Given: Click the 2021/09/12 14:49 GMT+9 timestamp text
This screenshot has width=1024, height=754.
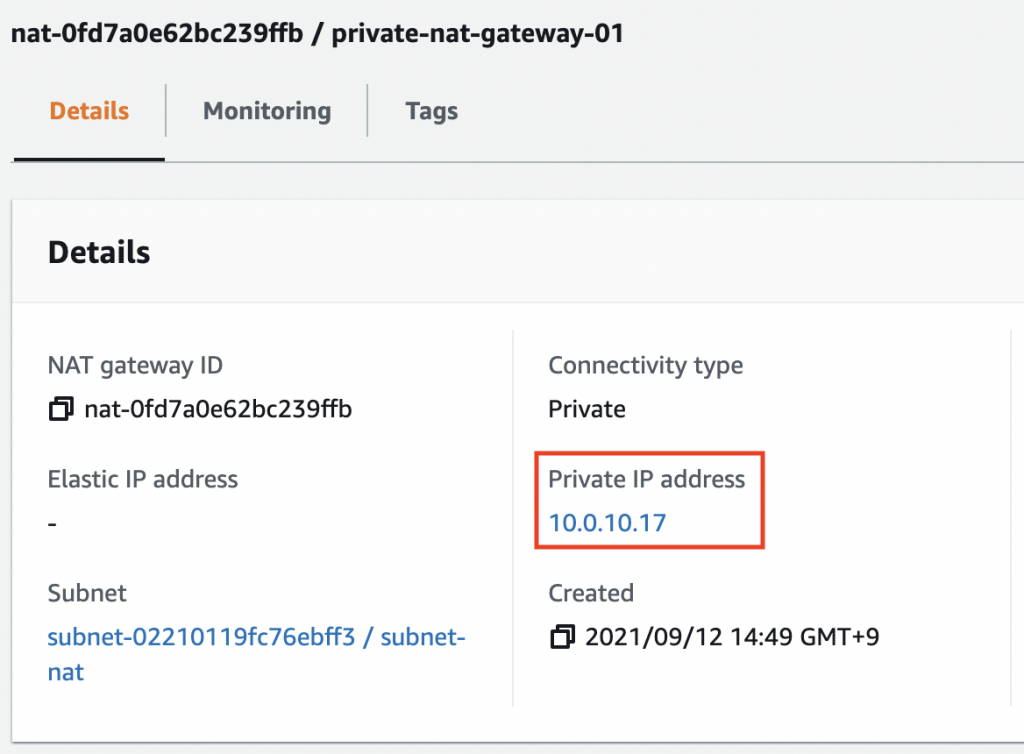Looking at the screenshot, I should click(732, 636).
